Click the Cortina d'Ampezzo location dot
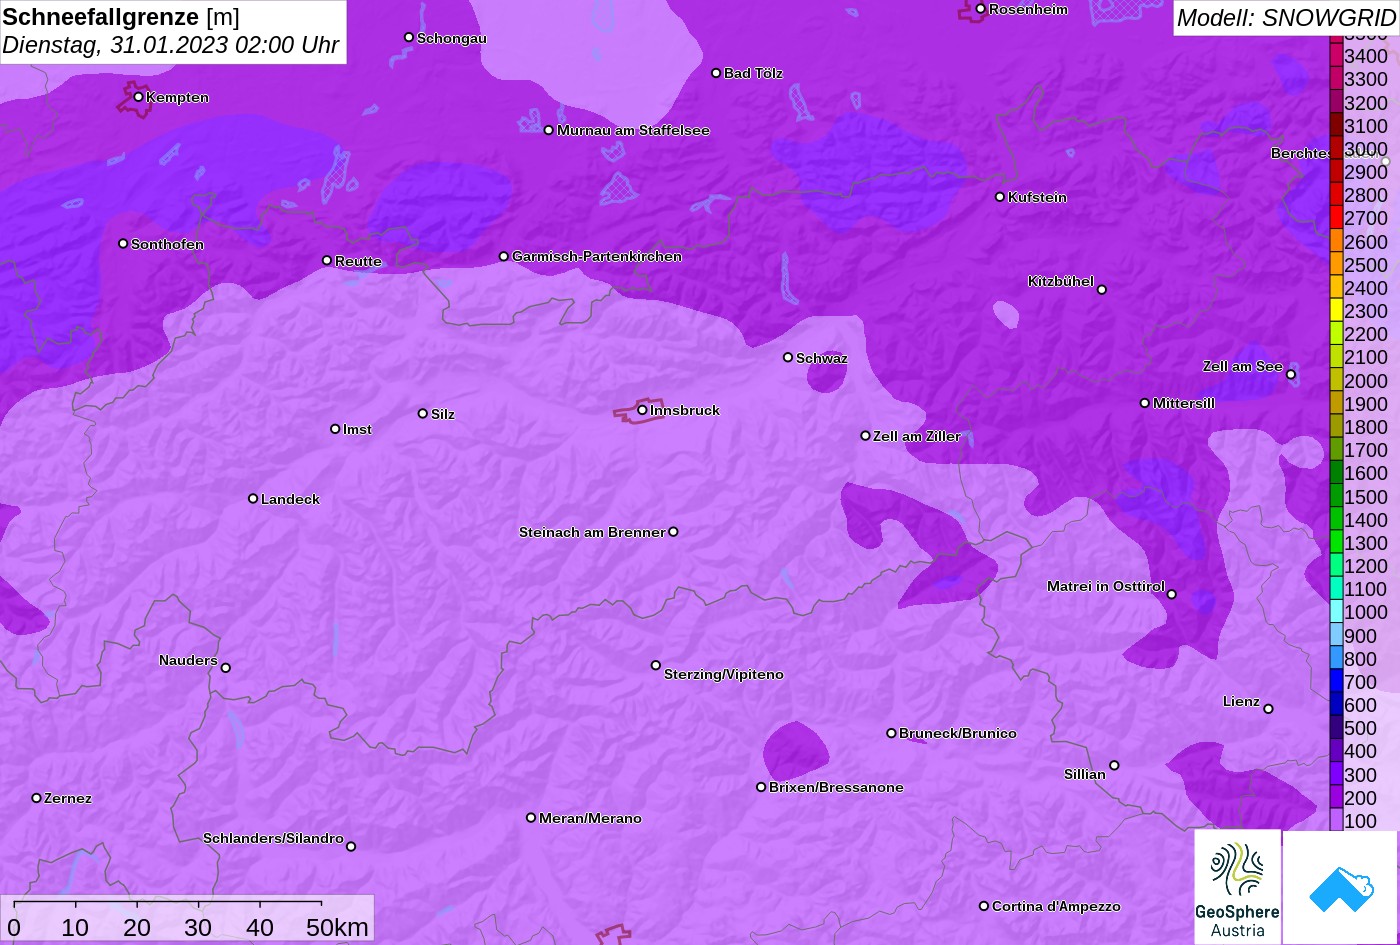This screenshot has width=1400, height=945. click(984, 906)
